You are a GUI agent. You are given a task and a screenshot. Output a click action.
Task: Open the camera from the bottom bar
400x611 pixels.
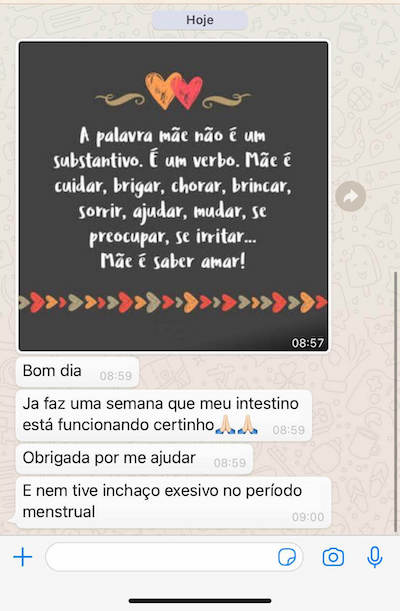tap(333, 557)
